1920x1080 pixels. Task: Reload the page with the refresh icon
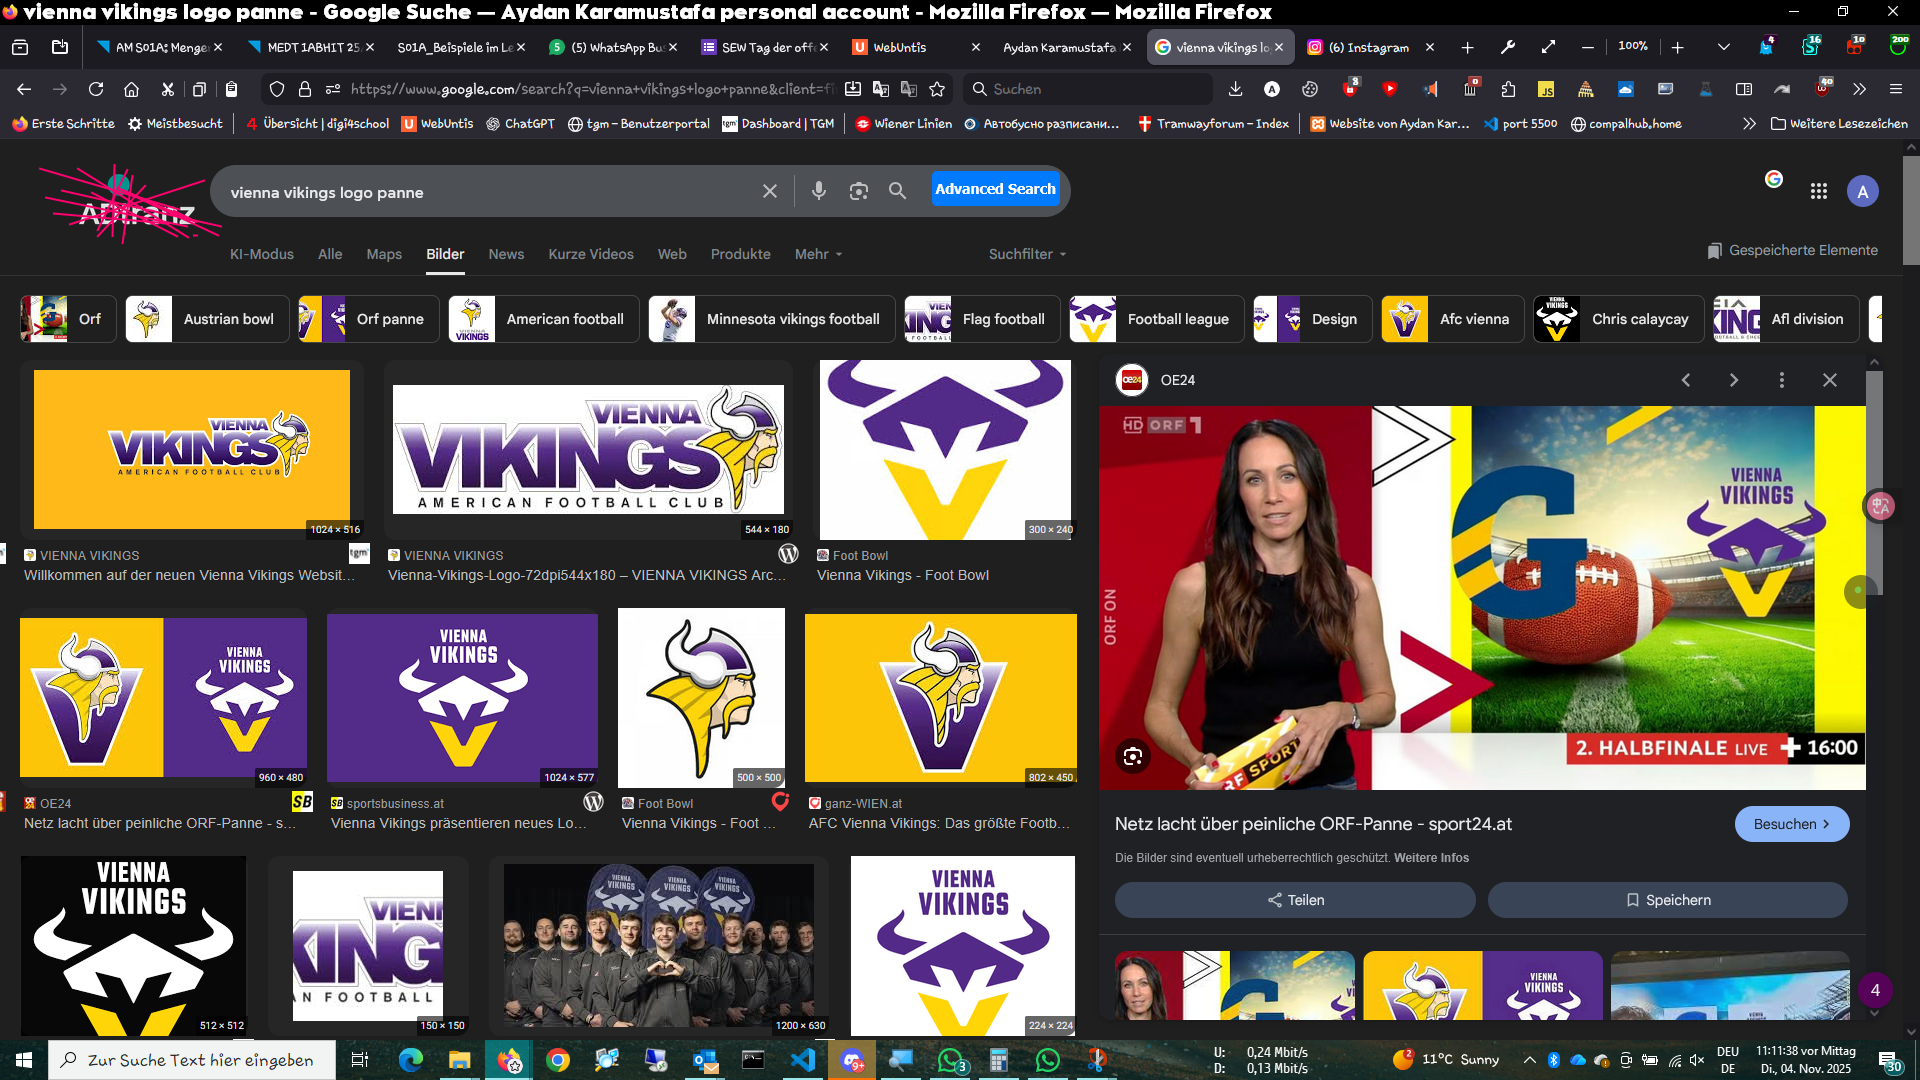coord(96,89)
